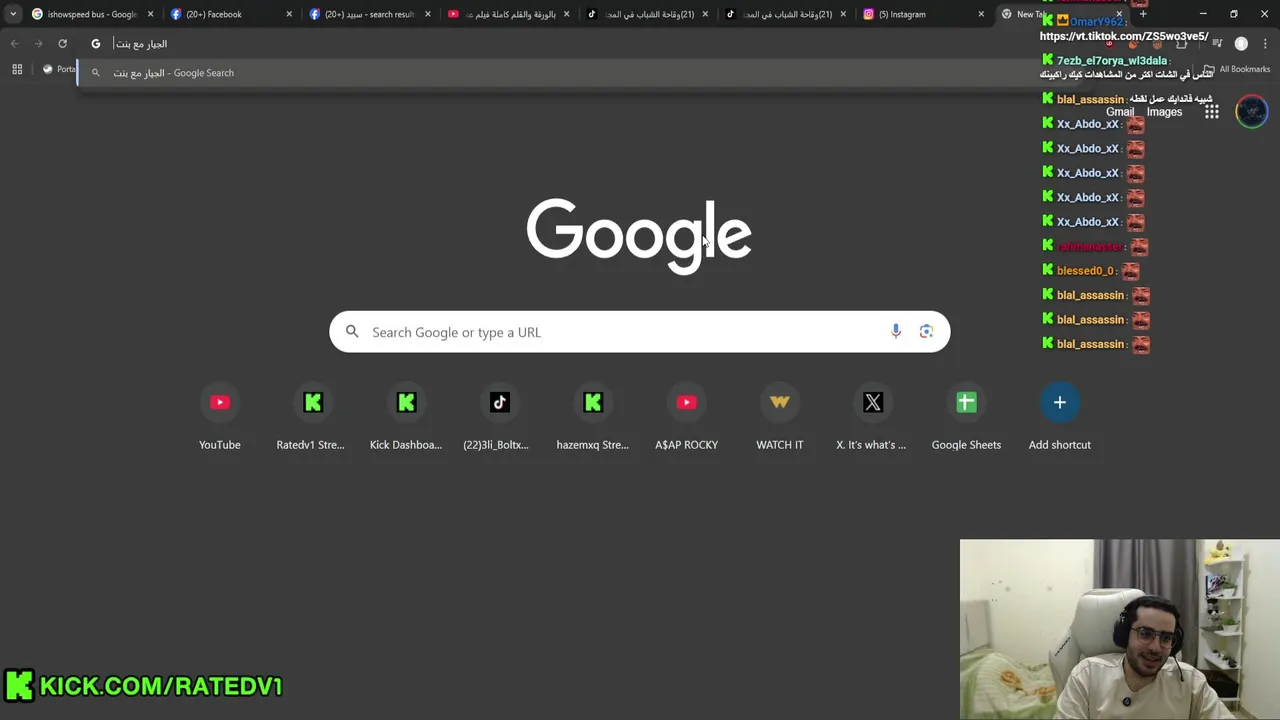Click the Google logo
The image size is (1280, 720).
click(x=639, y=236)
